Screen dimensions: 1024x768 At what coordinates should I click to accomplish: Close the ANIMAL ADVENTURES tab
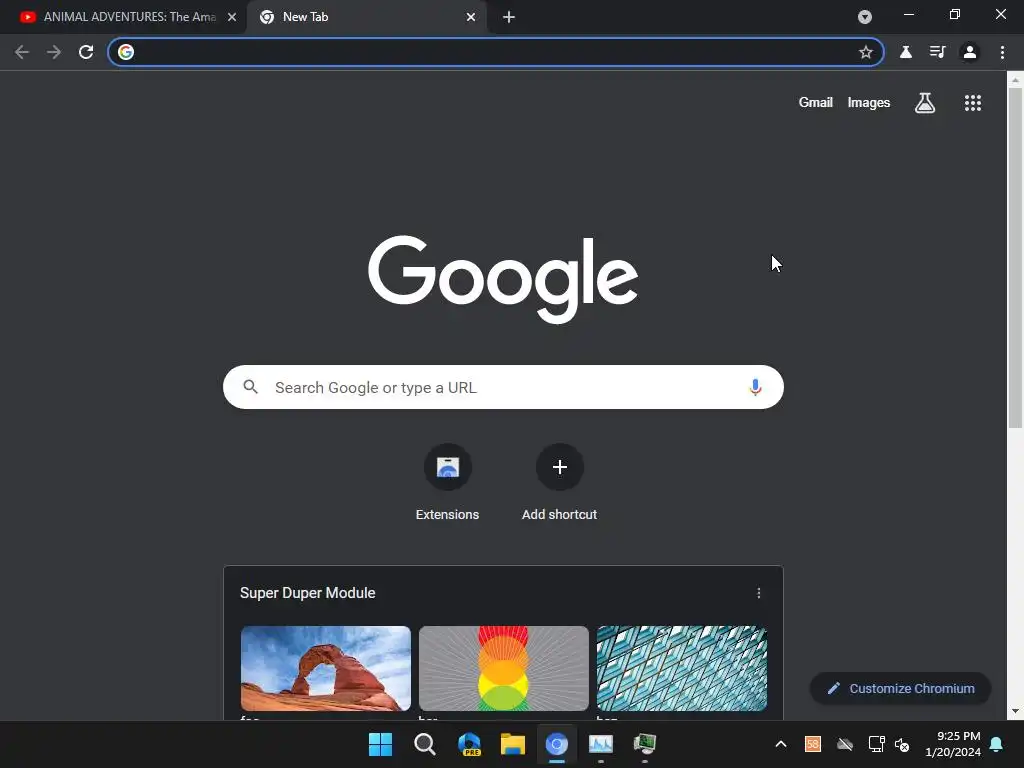click(x=232, y=17)
